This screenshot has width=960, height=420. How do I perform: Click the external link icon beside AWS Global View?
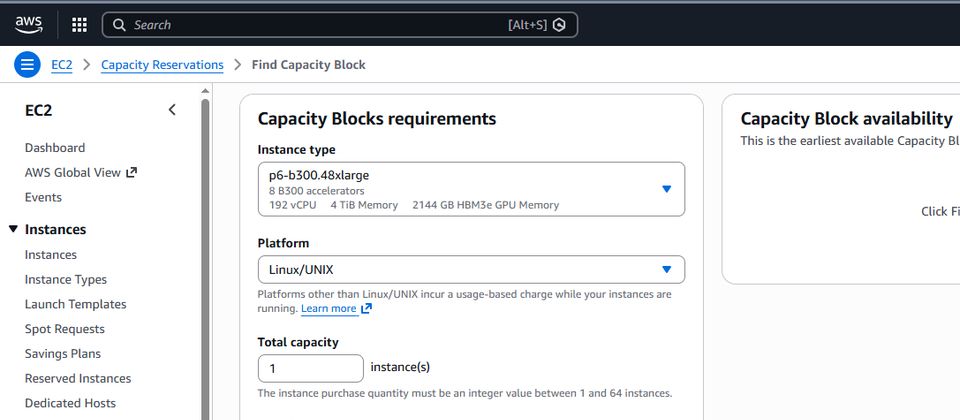click(131, 172)
